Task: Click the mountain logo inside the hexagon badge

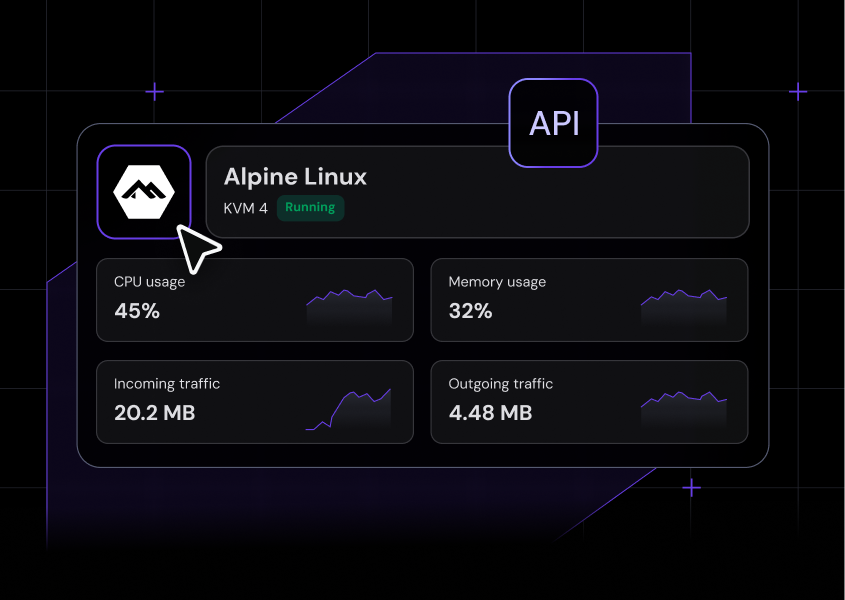Action: [x=144, y=192]
